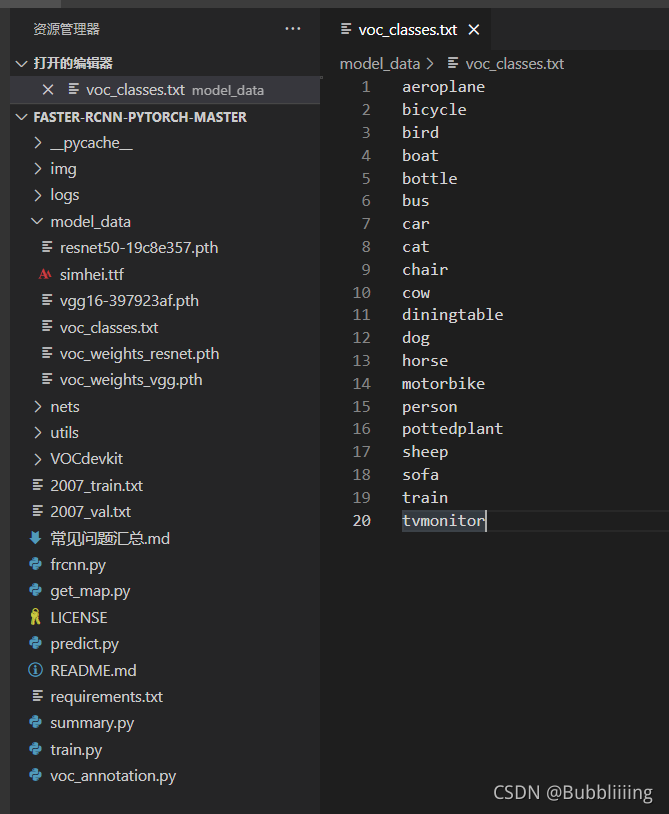Image resolution: width=669 pixels, height=814 pixels.
Task: Open 2007_val.txt file name
Action: [90, 512]
